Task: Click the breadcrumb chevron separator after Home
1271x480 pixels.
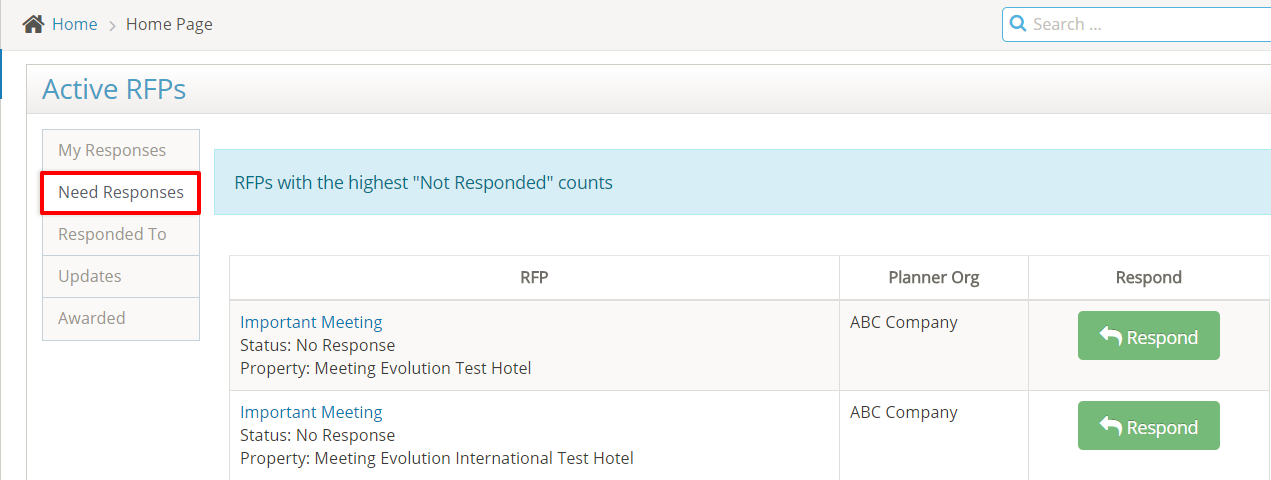Action: point(112,25)
